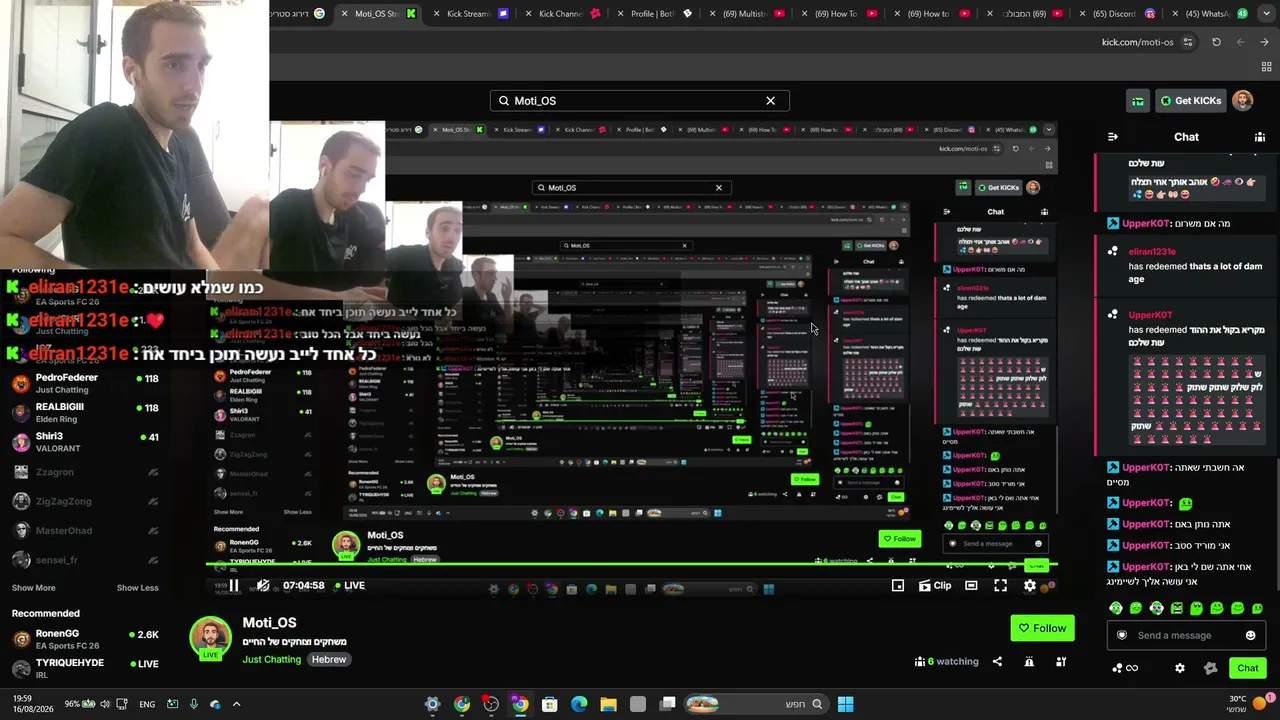This screenshot has height=720, width=1280.
Task: Open REALBIGIII followed channel
Action: pos(84,412)
